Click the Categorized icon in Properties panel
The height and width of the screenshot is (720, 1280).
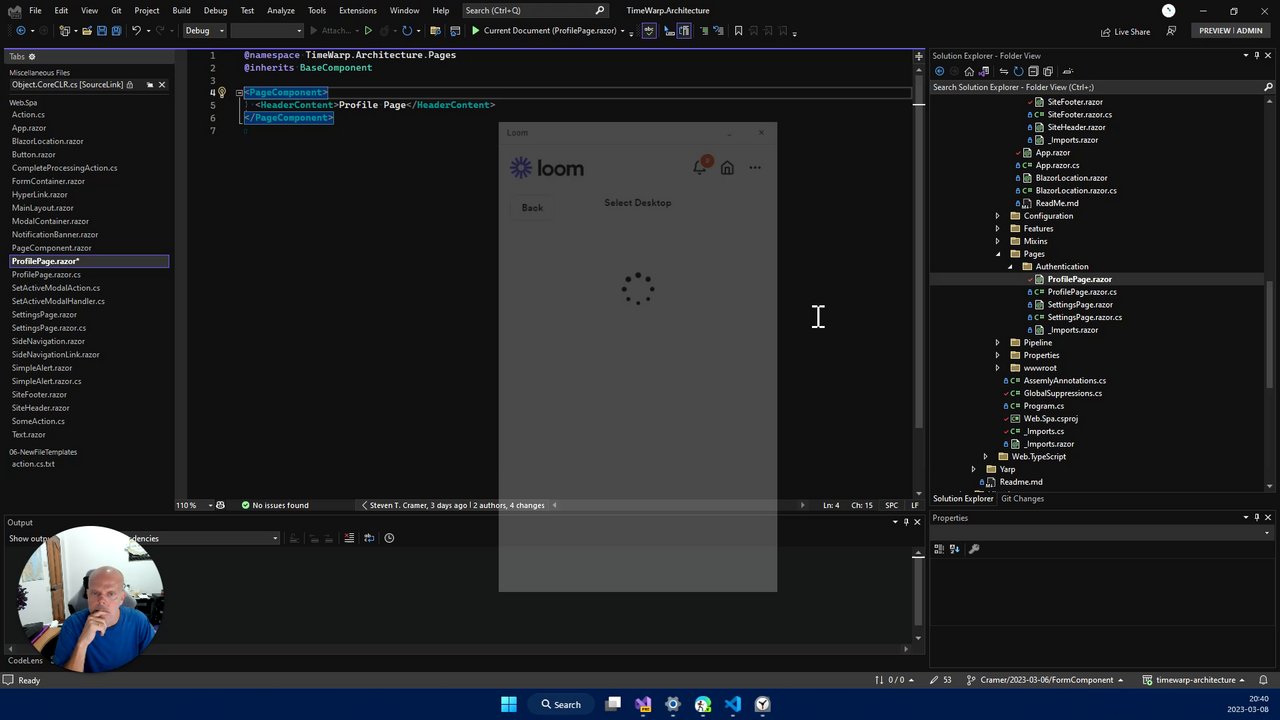pyautogui.click(x=939, y=549)
